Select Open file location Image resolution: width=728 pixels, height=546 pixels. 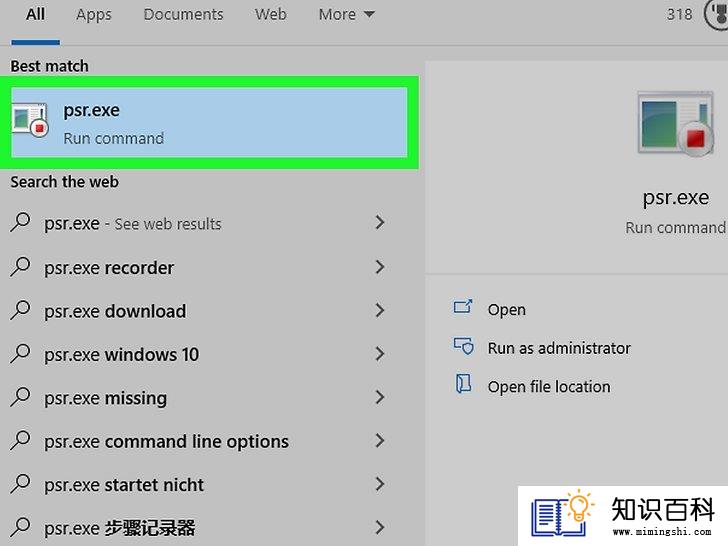coord(549,386)
